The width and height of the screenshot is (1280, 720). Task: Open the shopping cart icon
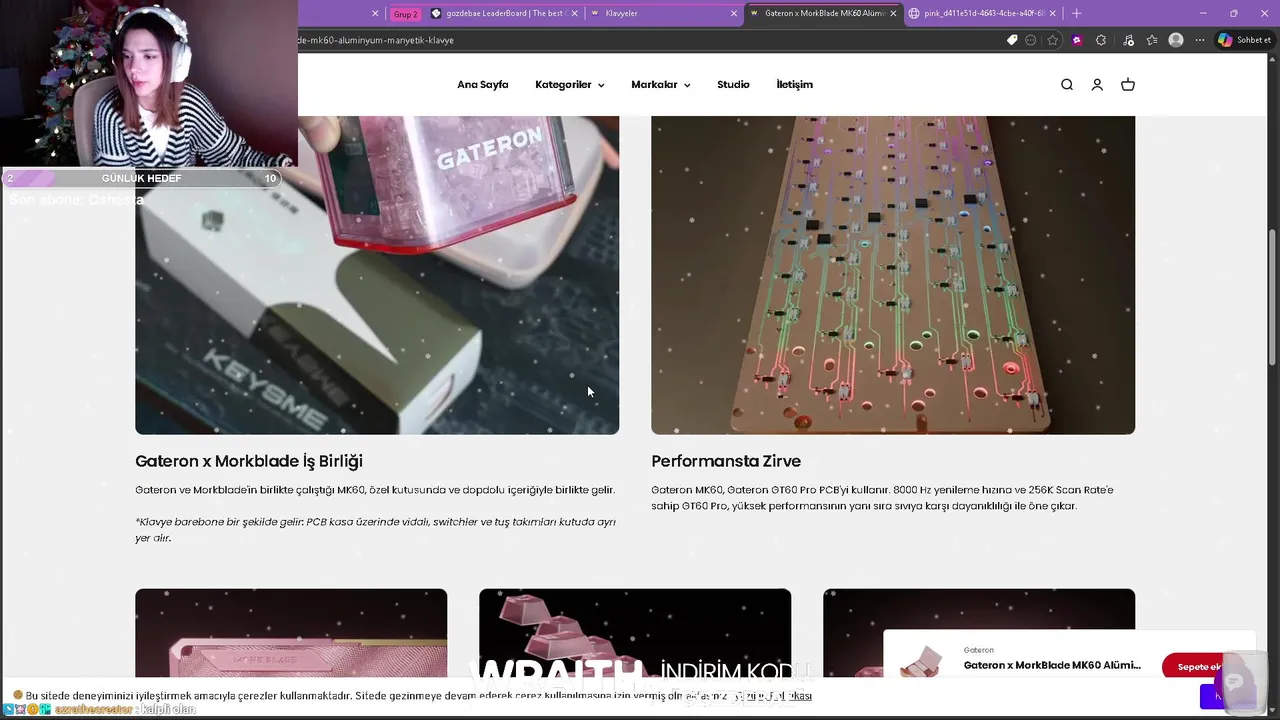coord(1128,85)
